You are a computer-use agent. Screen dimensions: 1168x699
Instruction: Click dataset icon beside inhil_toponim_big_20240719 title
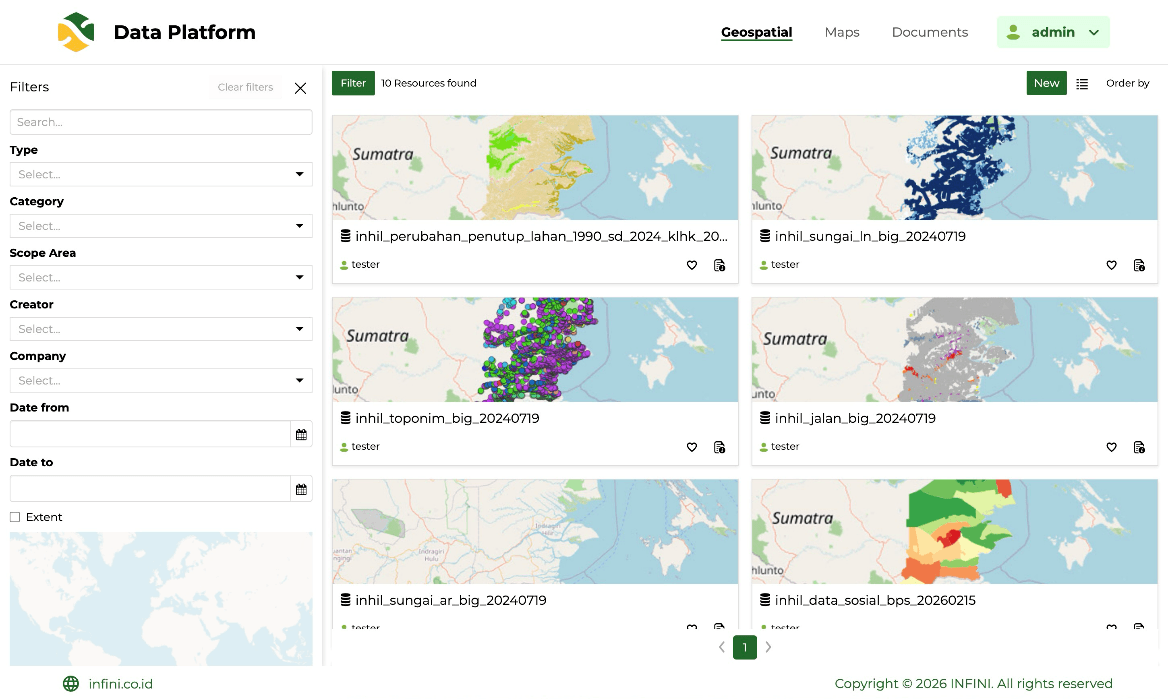point(346,418)
